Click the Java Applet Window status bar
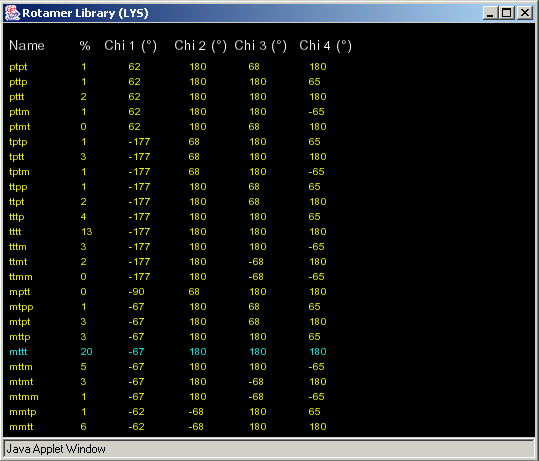This screenshot has width=539, height=461. [x=269, y=449]
